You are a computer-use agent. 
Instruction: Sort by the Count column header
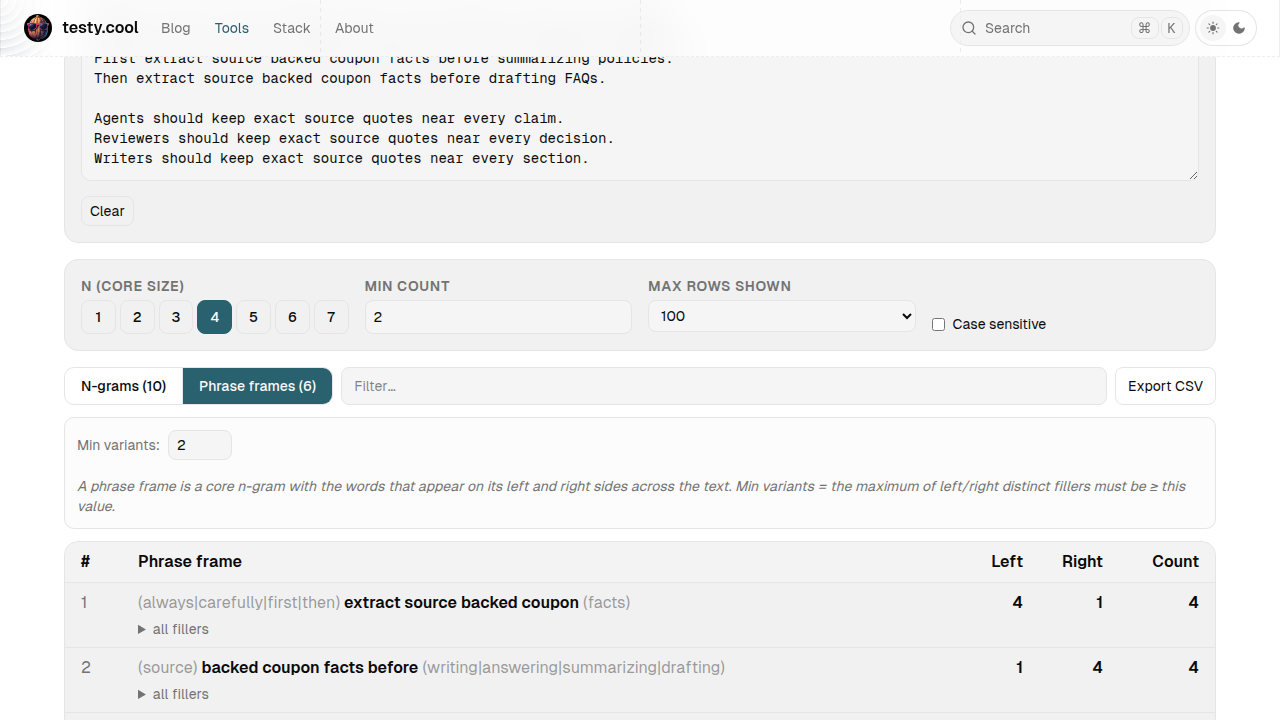pyautogui.click(x=1175, y=562)
